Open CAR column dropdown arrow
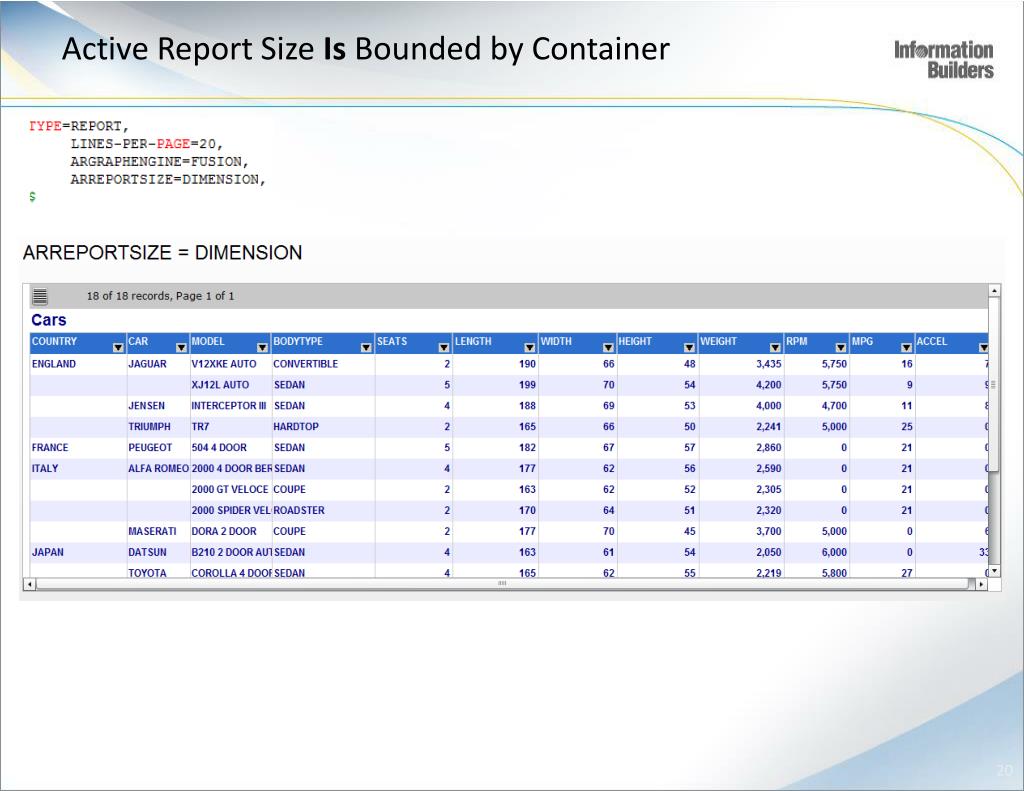The height and width of the screenshot is (791, 1024). coord(182,347)
